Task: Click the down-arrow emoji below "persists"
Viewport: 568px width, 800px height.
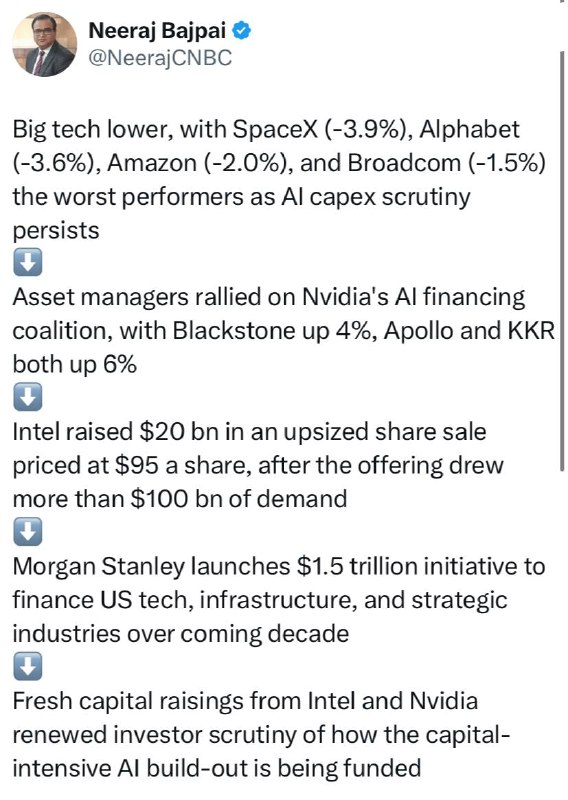Action: point(28,263)
